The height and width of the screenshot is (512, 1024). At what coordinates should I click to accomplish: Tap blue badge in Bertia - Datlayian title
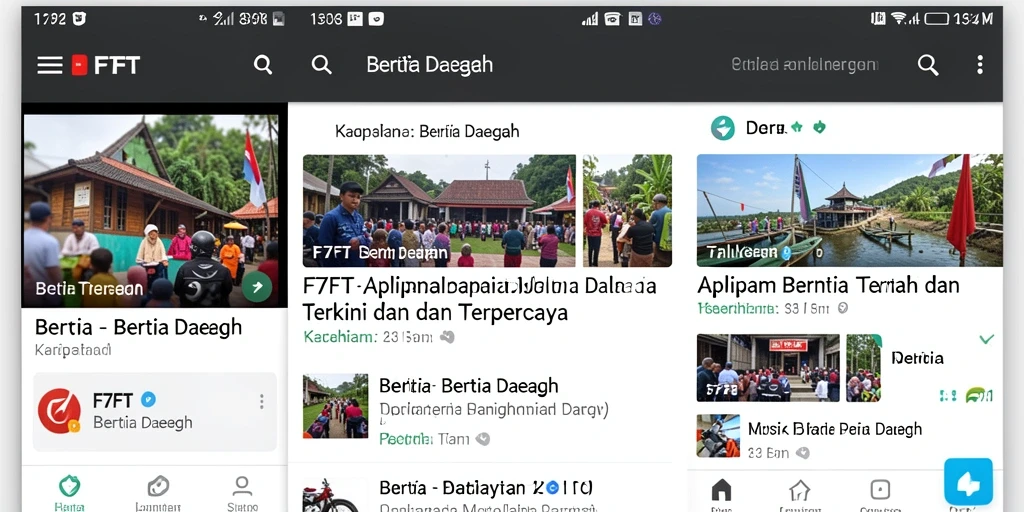coord(552,487)
